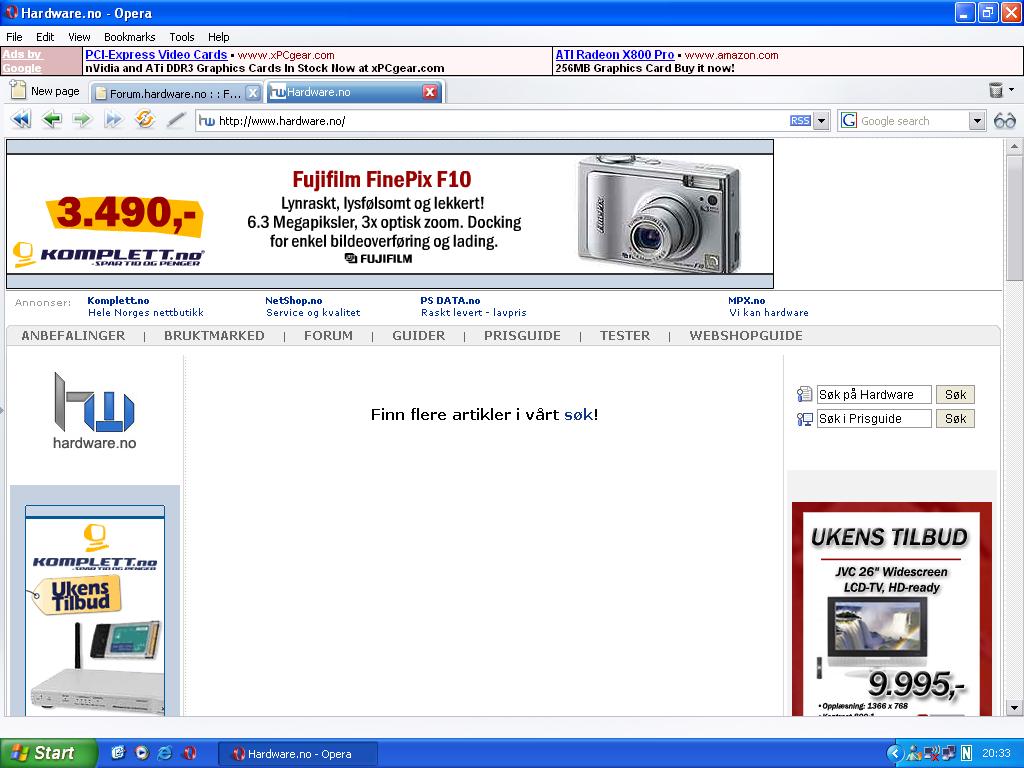Open the Bookmarks menu
1024x768 pixels.
click(129, 37)
